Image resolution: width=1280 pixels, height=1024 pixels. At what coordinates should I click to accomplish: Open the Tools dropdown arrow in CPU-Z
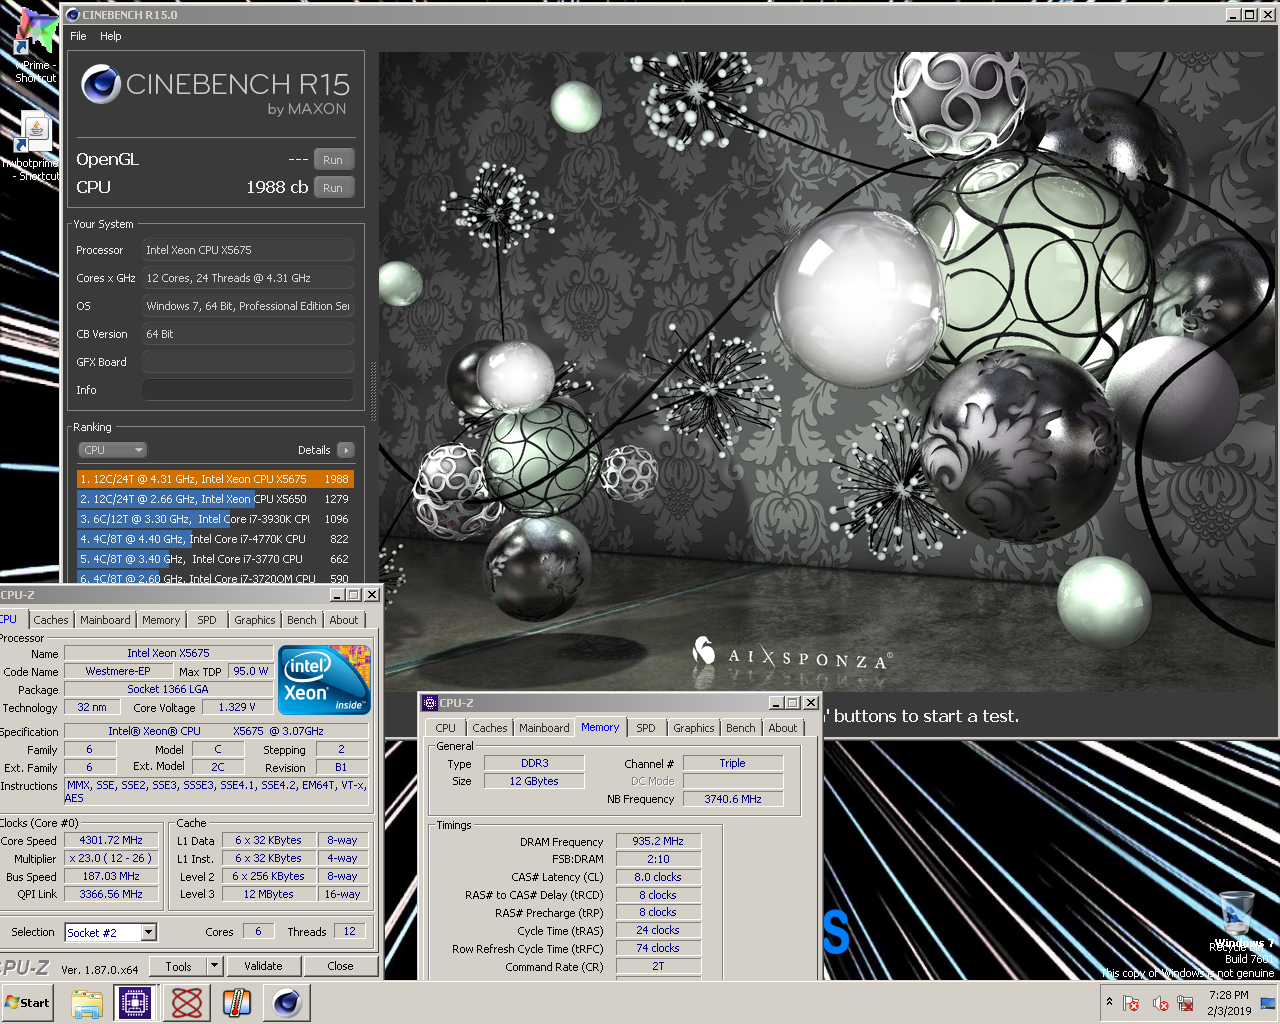tap(214, 966)
